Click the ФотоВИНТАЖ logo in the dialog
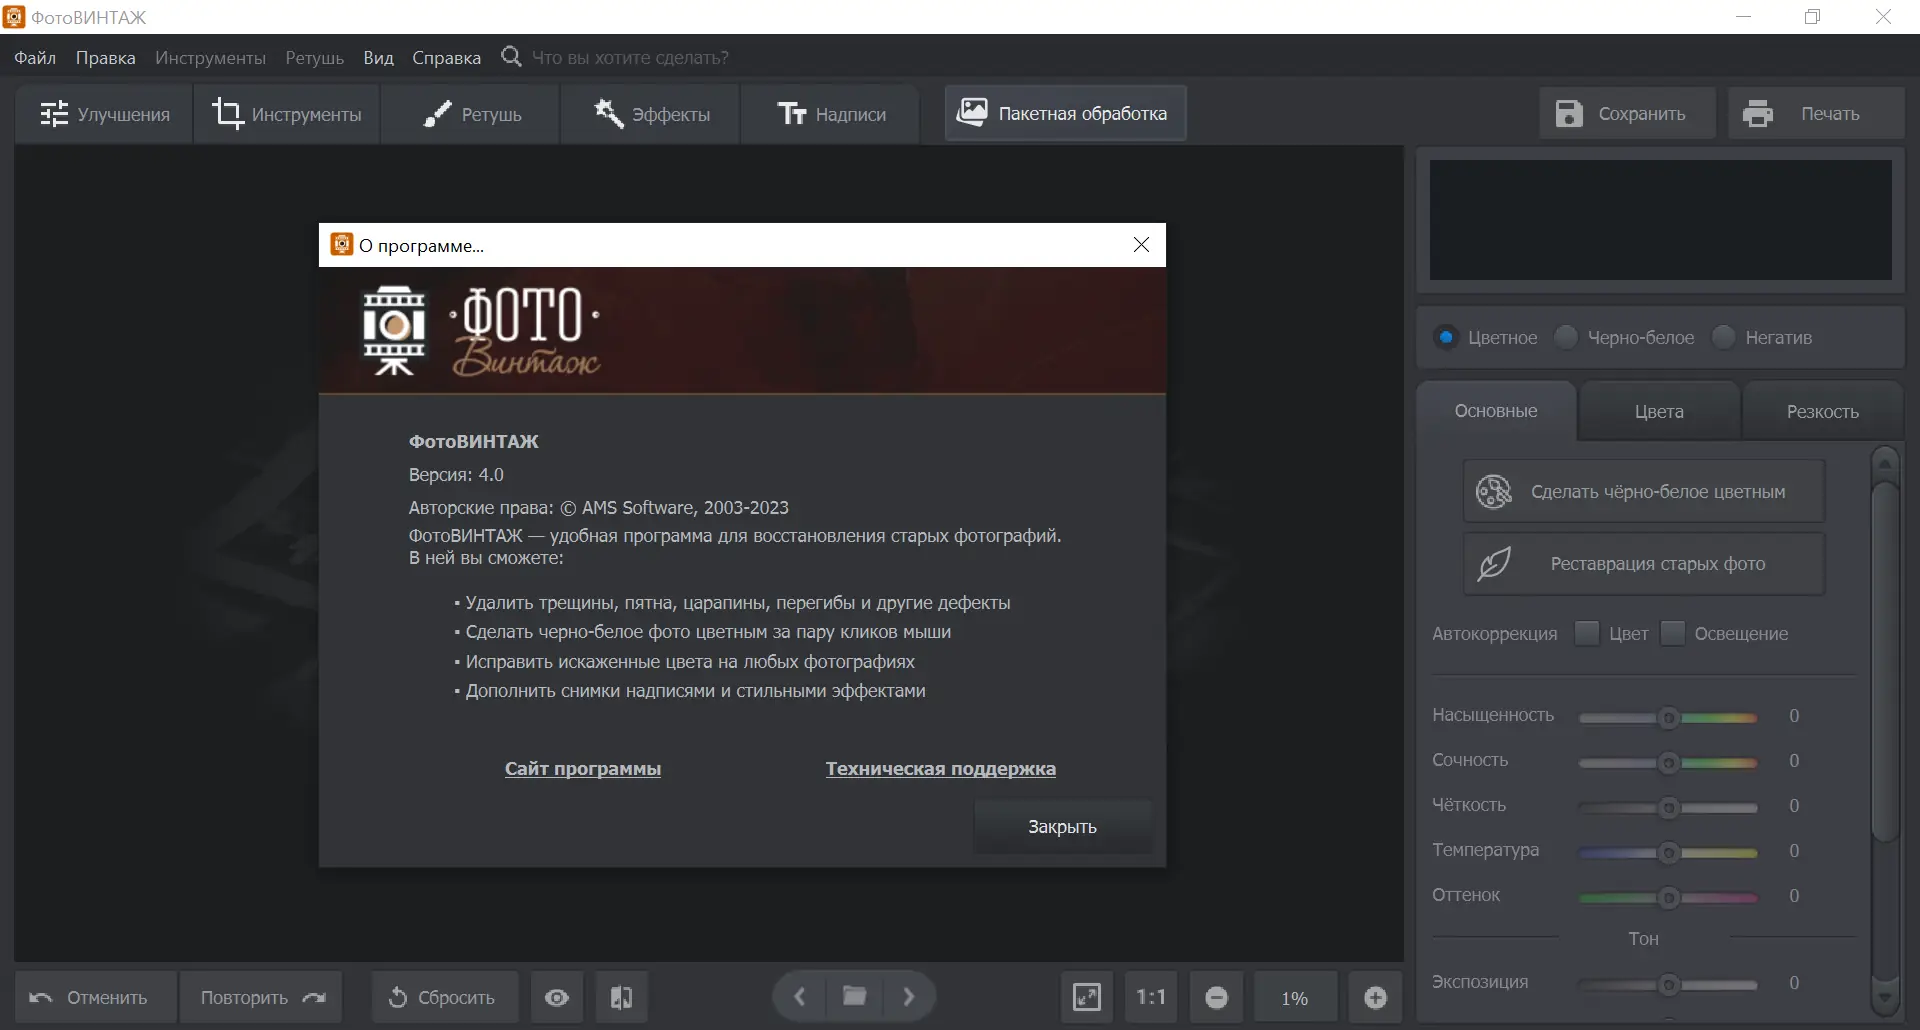Screen dimensions: 1920x1030 (482, 330)
